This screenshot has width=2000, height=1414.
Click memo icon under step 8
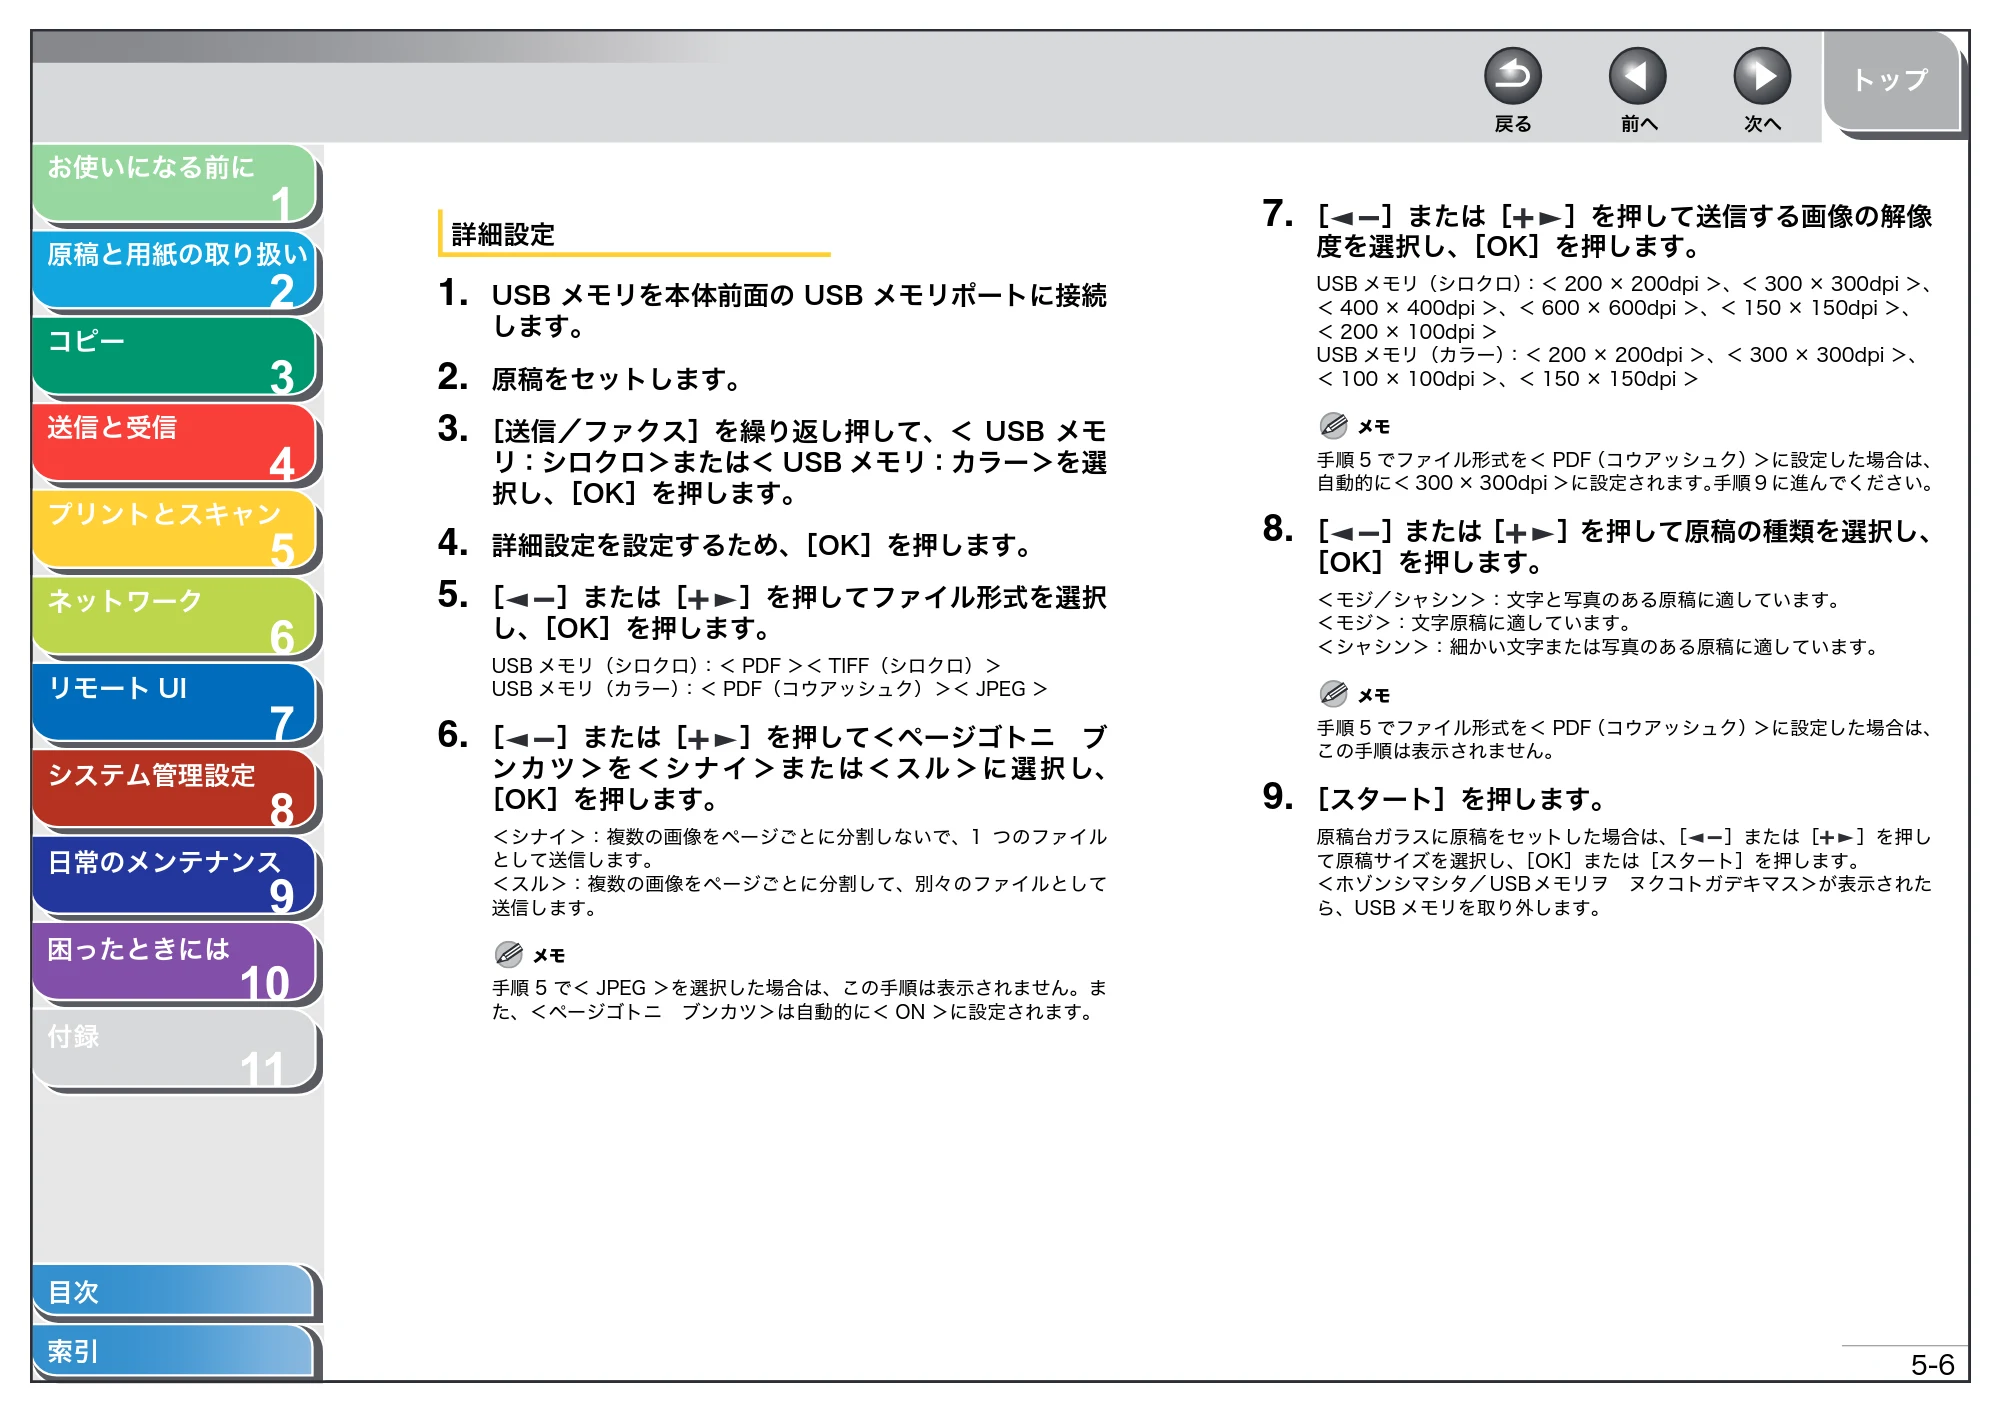[1334, 694]
